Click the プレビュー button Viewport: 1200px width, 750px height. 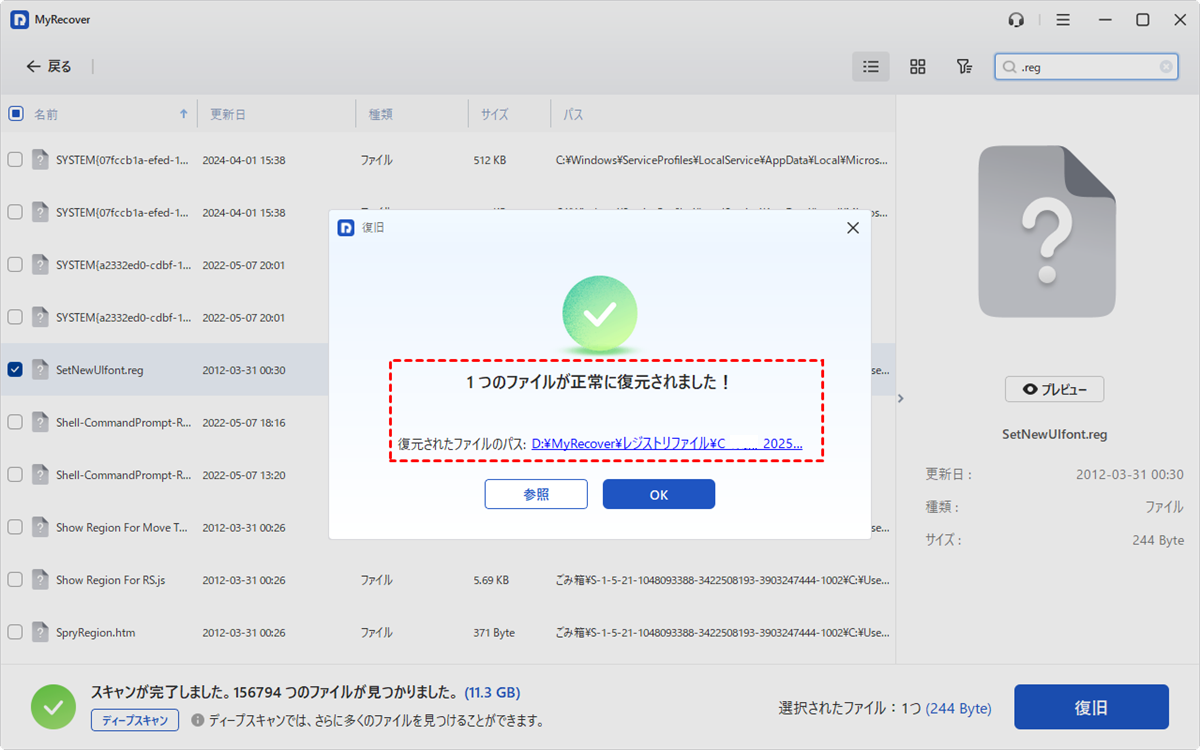click(x=1054, y=389)
